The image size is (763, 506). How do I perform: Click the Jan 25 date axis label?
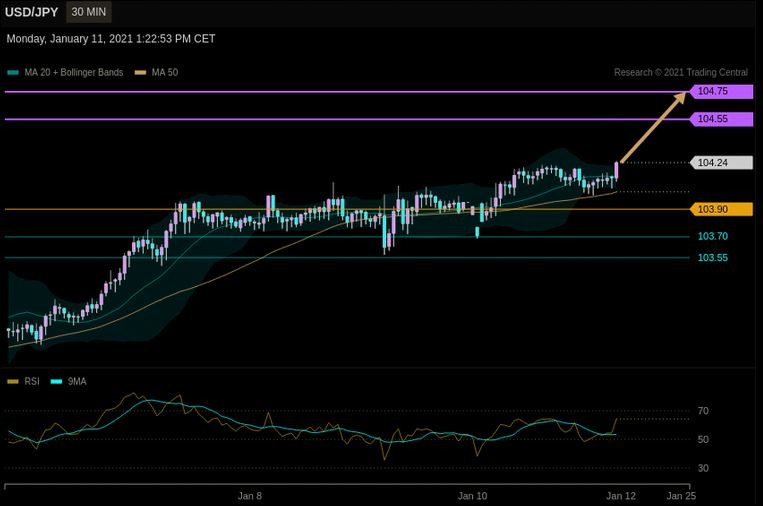pos(681,496)
